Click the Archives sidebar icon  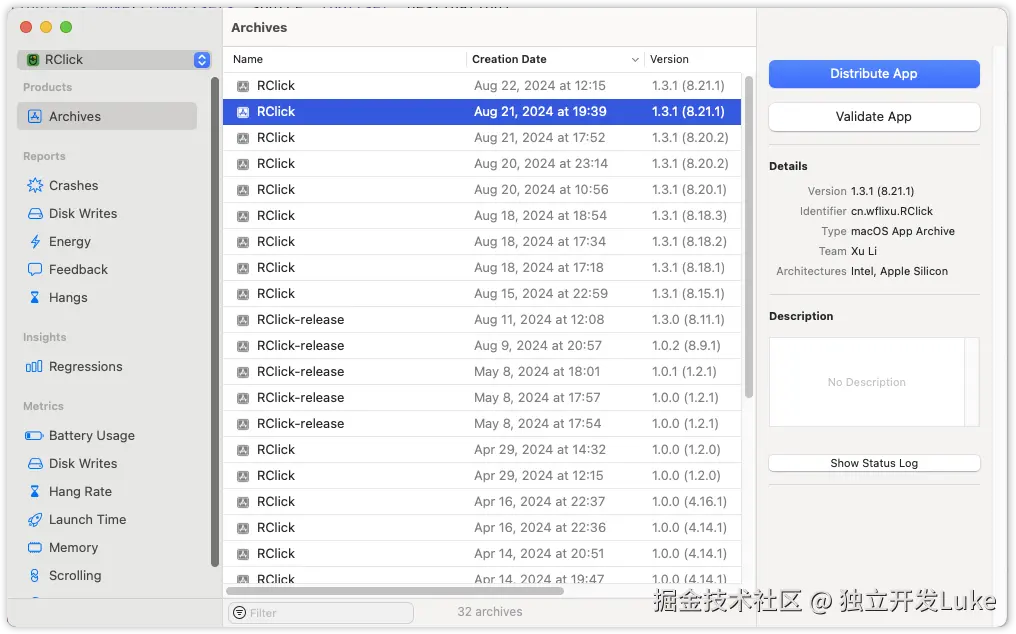coord(34,116)
